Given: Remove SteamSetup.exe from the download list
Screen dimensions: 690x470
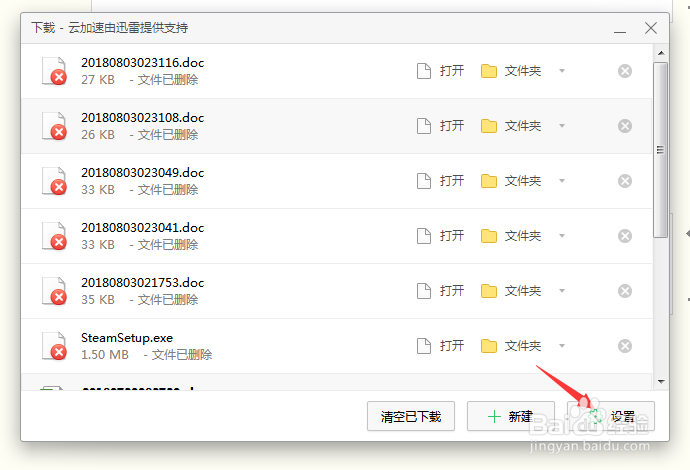Looking at the screenshot, I should (x=625, y=346).
